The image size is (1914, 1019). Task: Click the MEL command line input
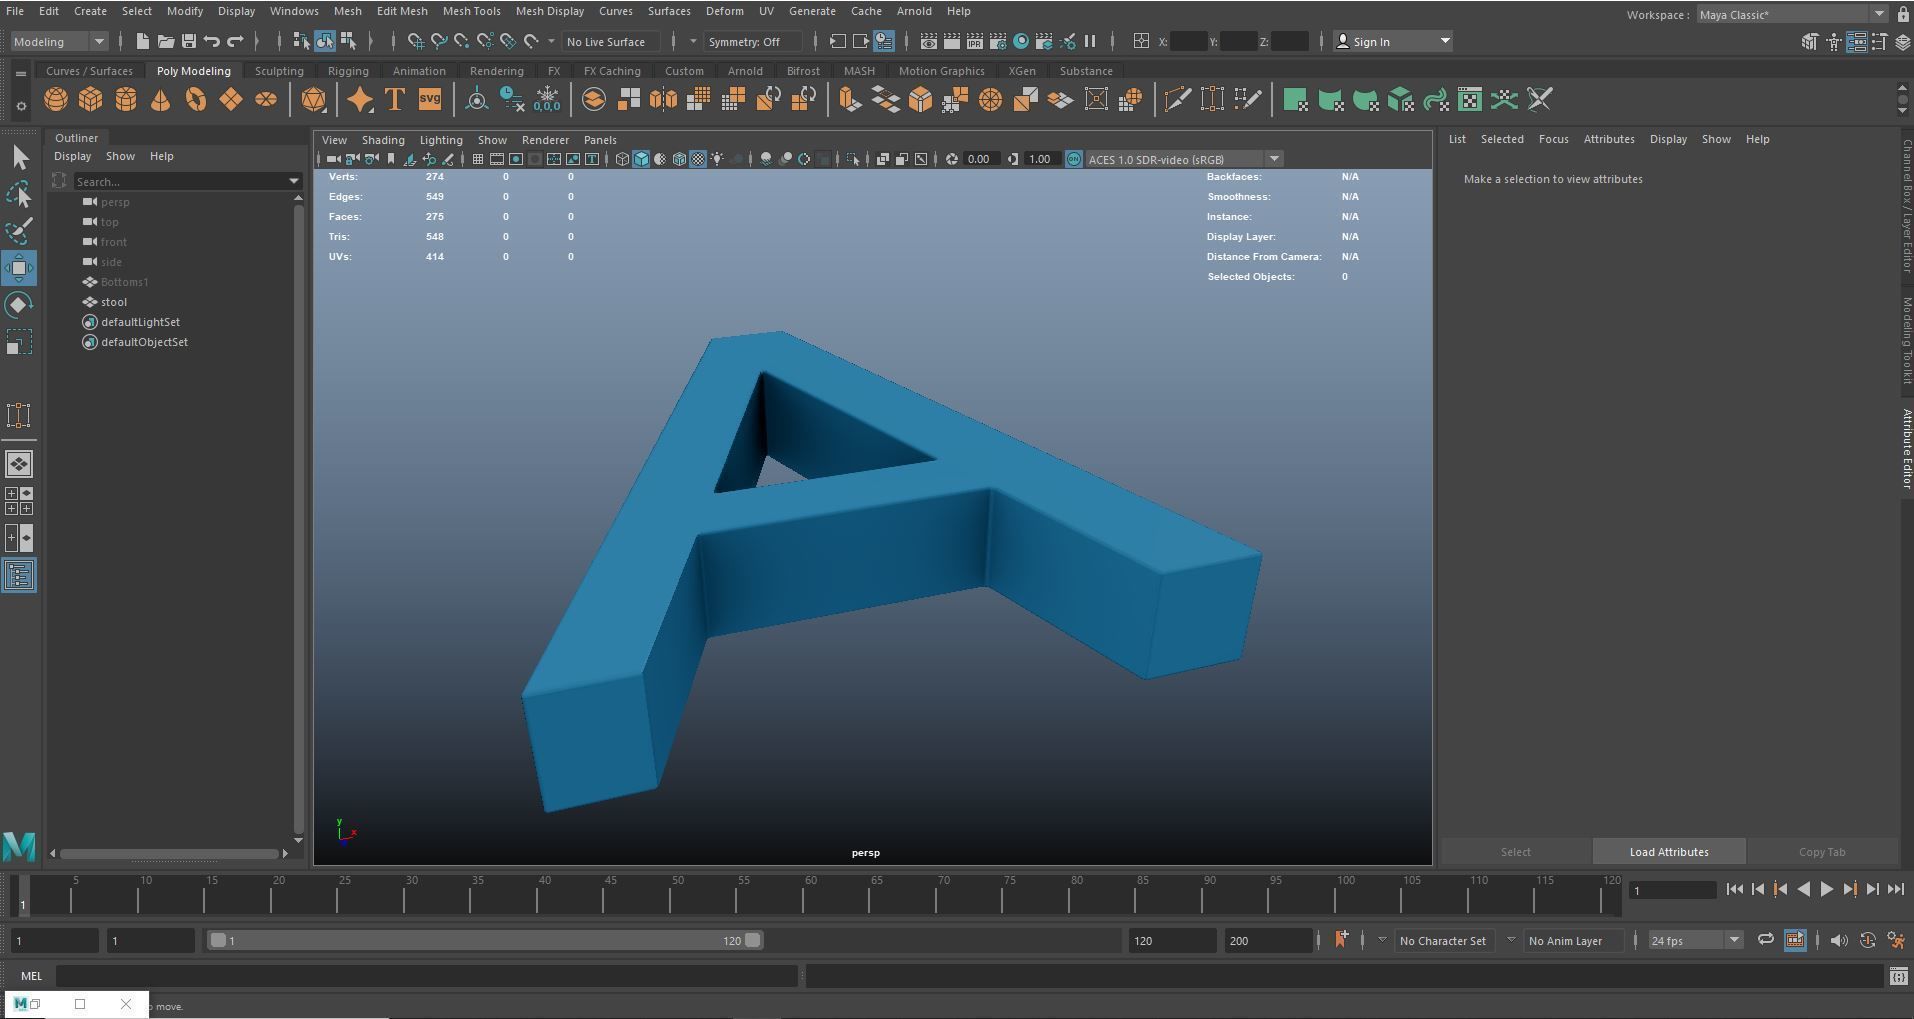(x=427, y=976)
